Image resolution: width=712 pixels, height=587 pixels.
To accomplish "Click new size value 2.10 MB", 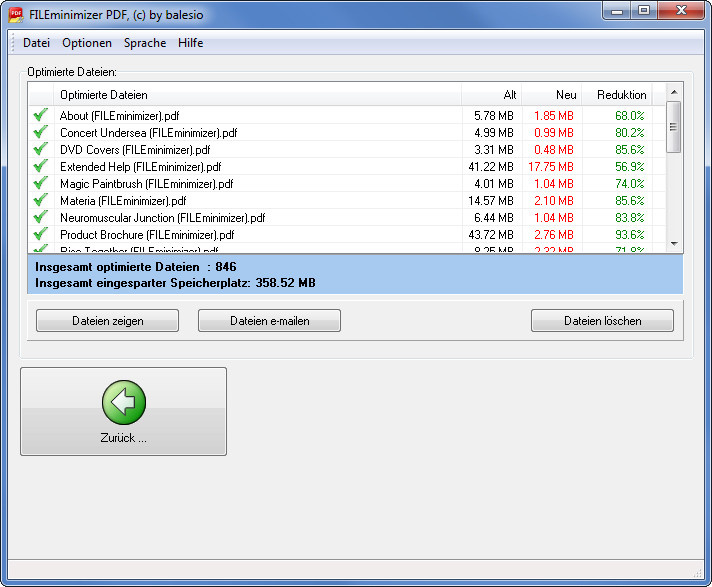I will (x=554, y=201).
